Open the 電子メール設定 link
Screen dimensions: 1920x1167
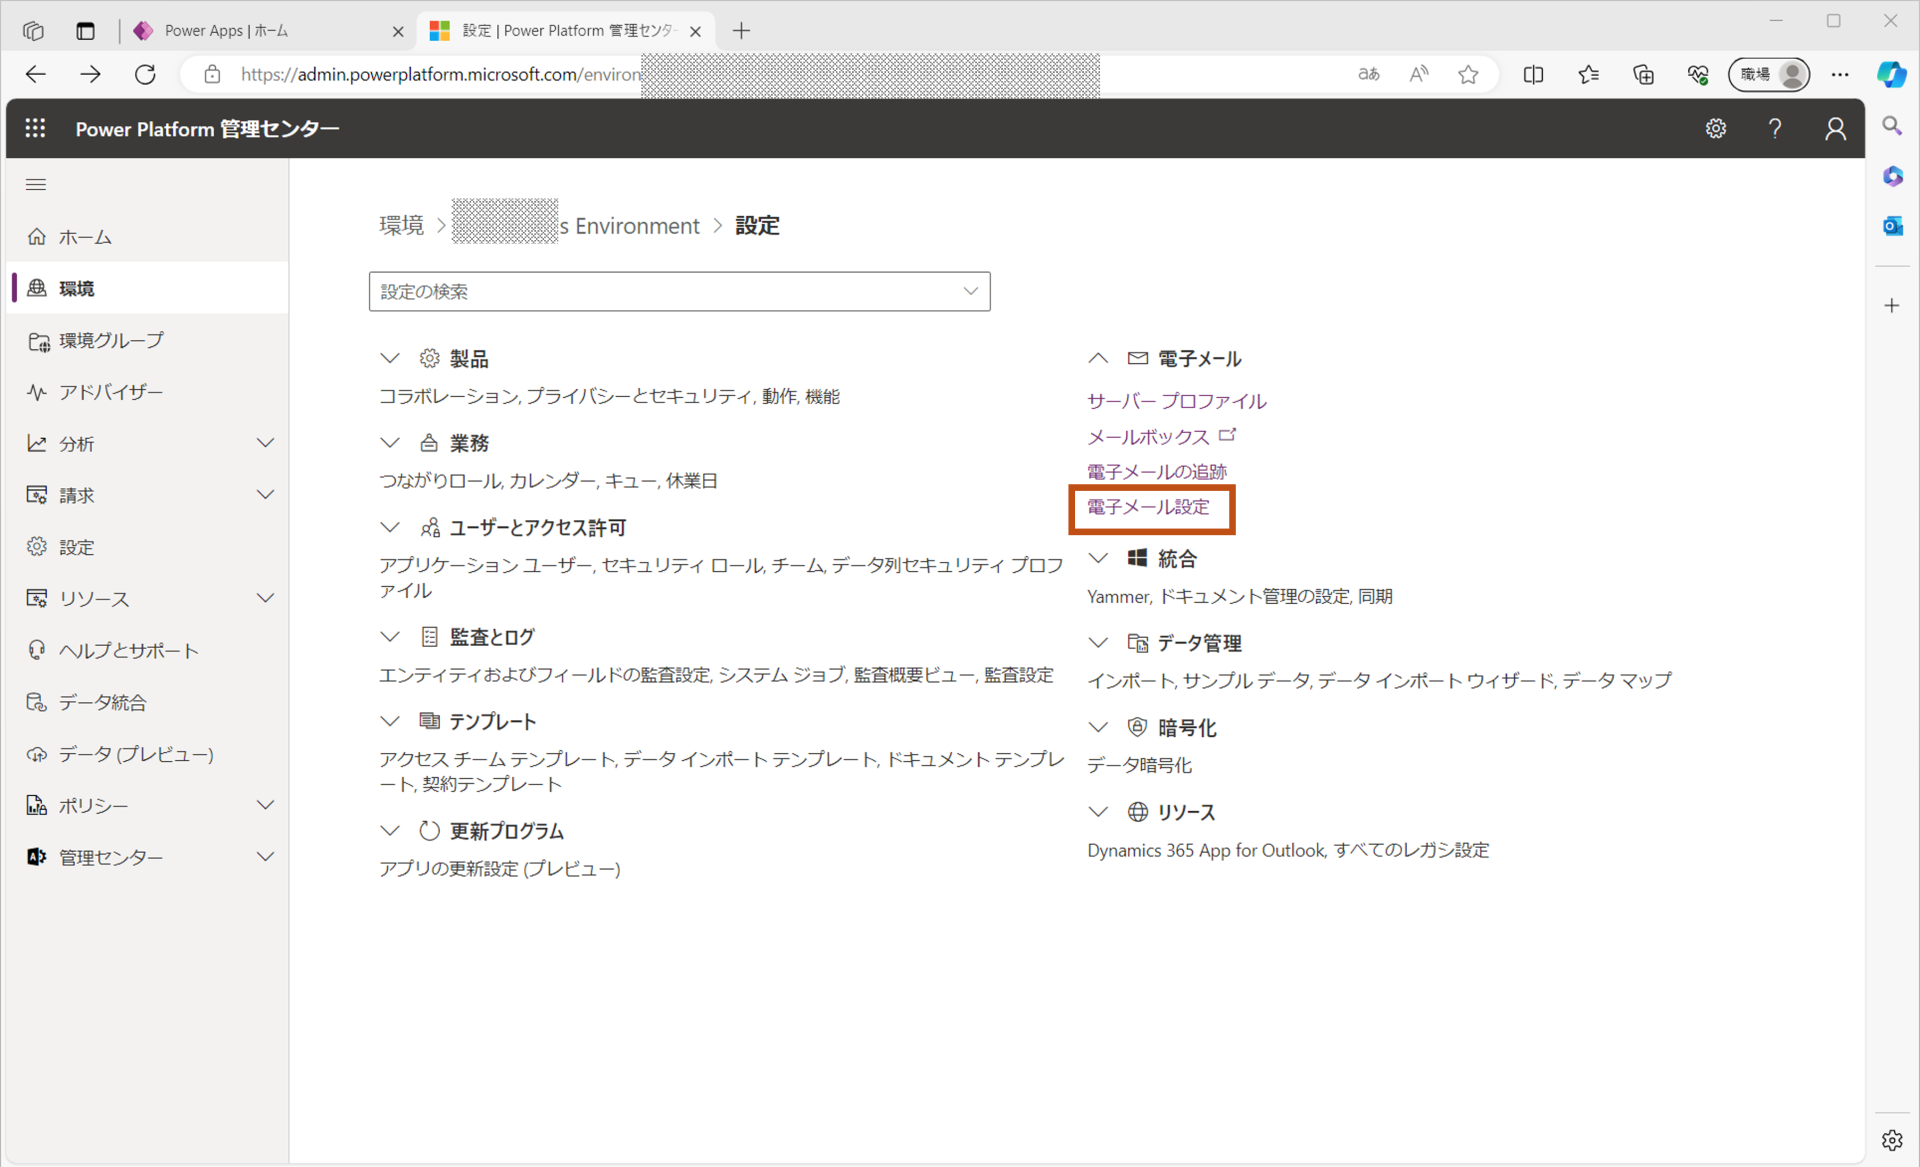tap(1148, 507)
